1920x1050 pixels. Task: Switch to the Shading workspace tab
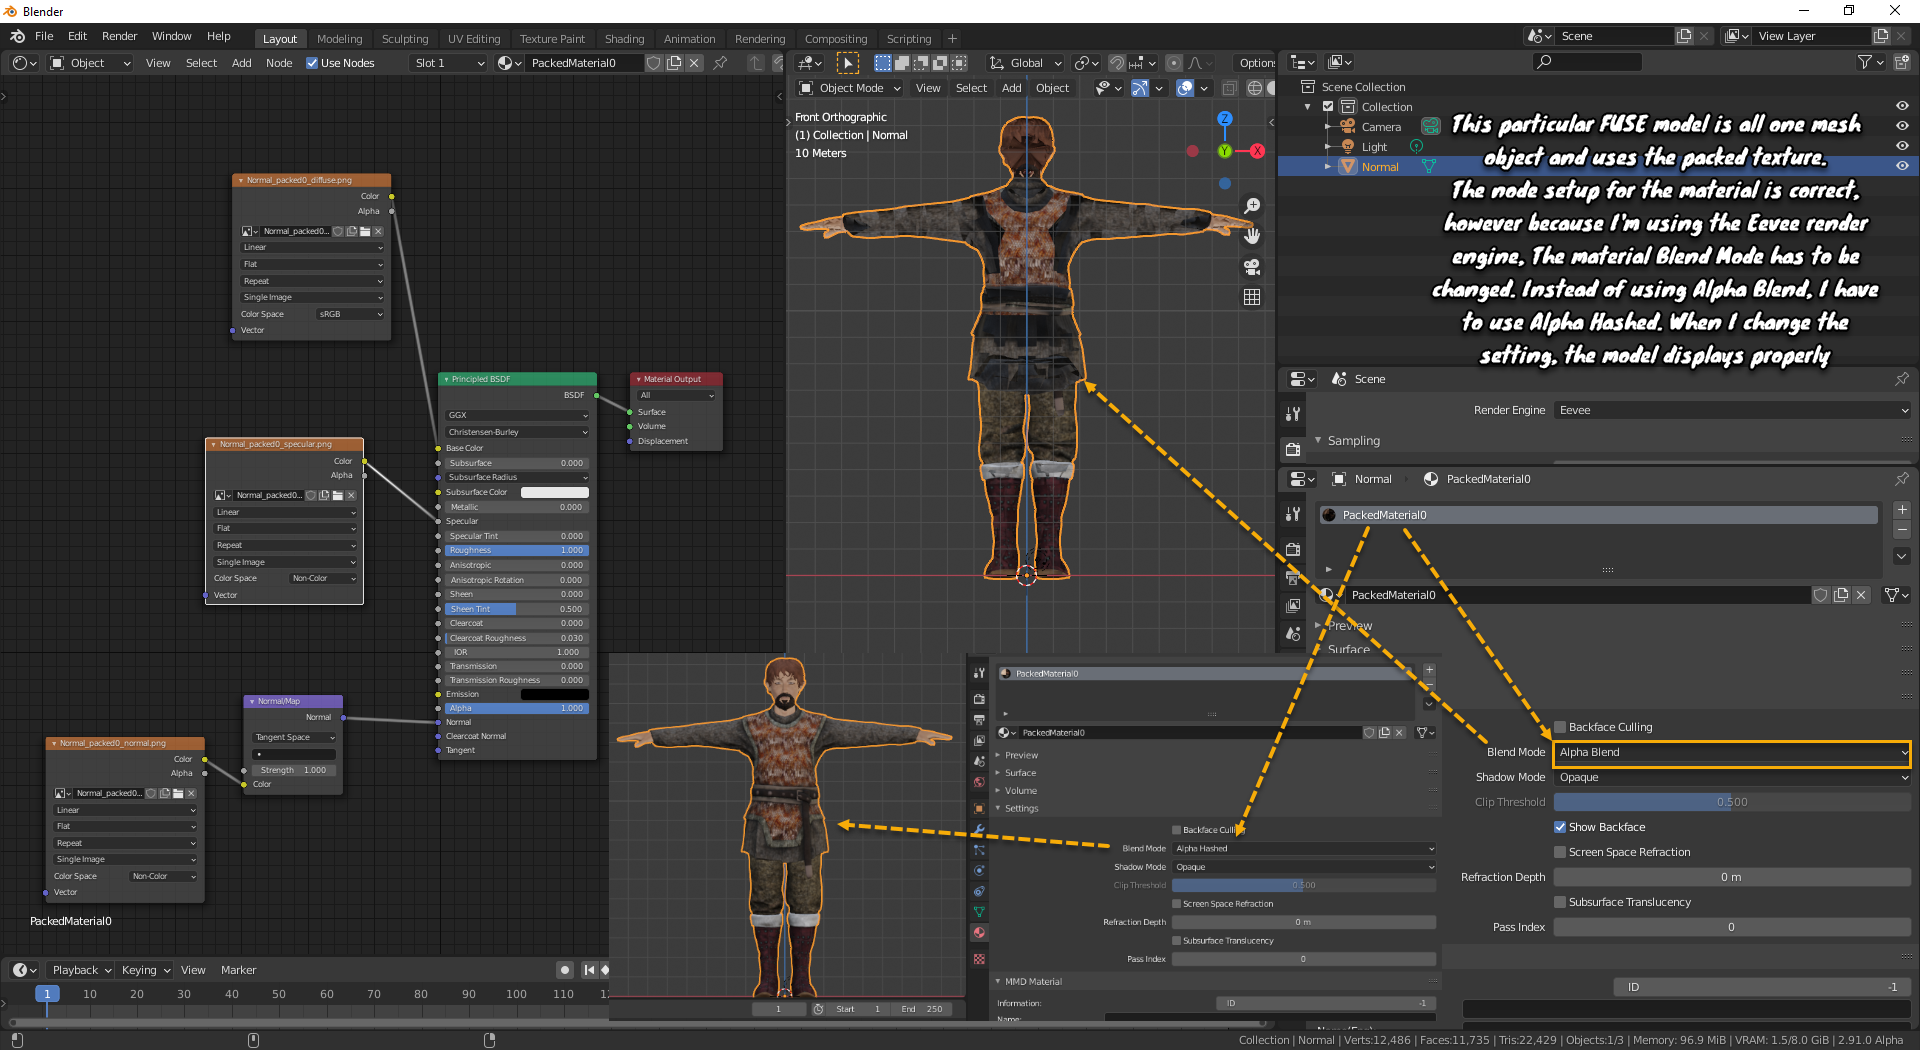(x=624, y=39)
